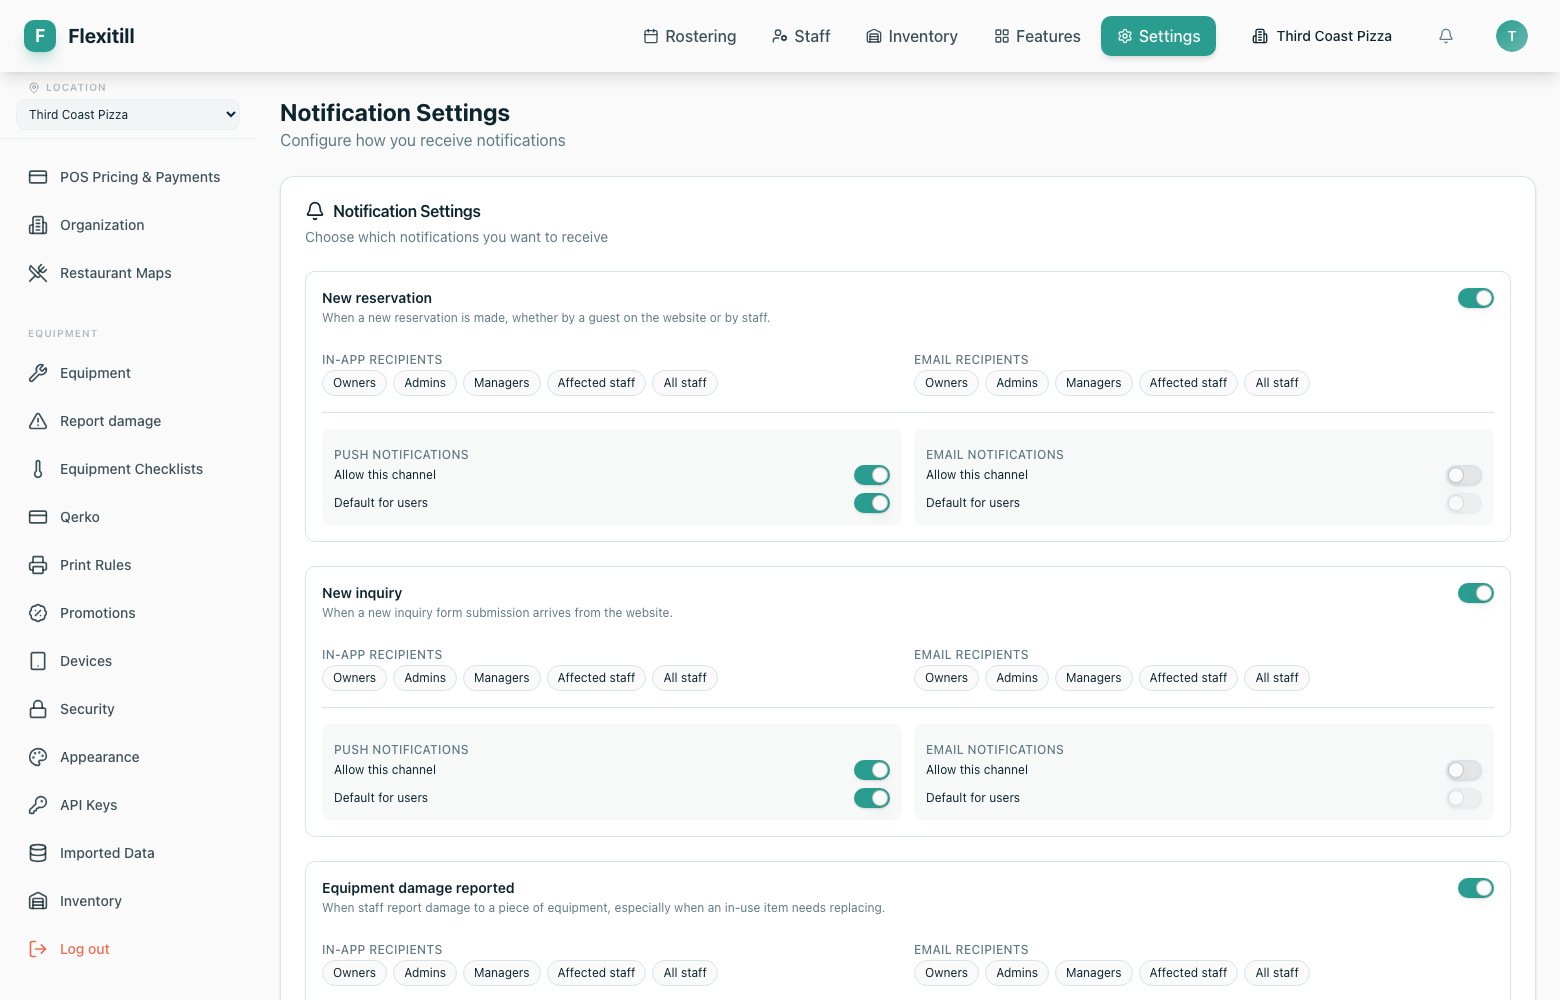Image resolution: width=1560 pixels, height=1000 pixels.
Task: Disable the New inquiry notification toggle
Action: (x=1476, y=593)
